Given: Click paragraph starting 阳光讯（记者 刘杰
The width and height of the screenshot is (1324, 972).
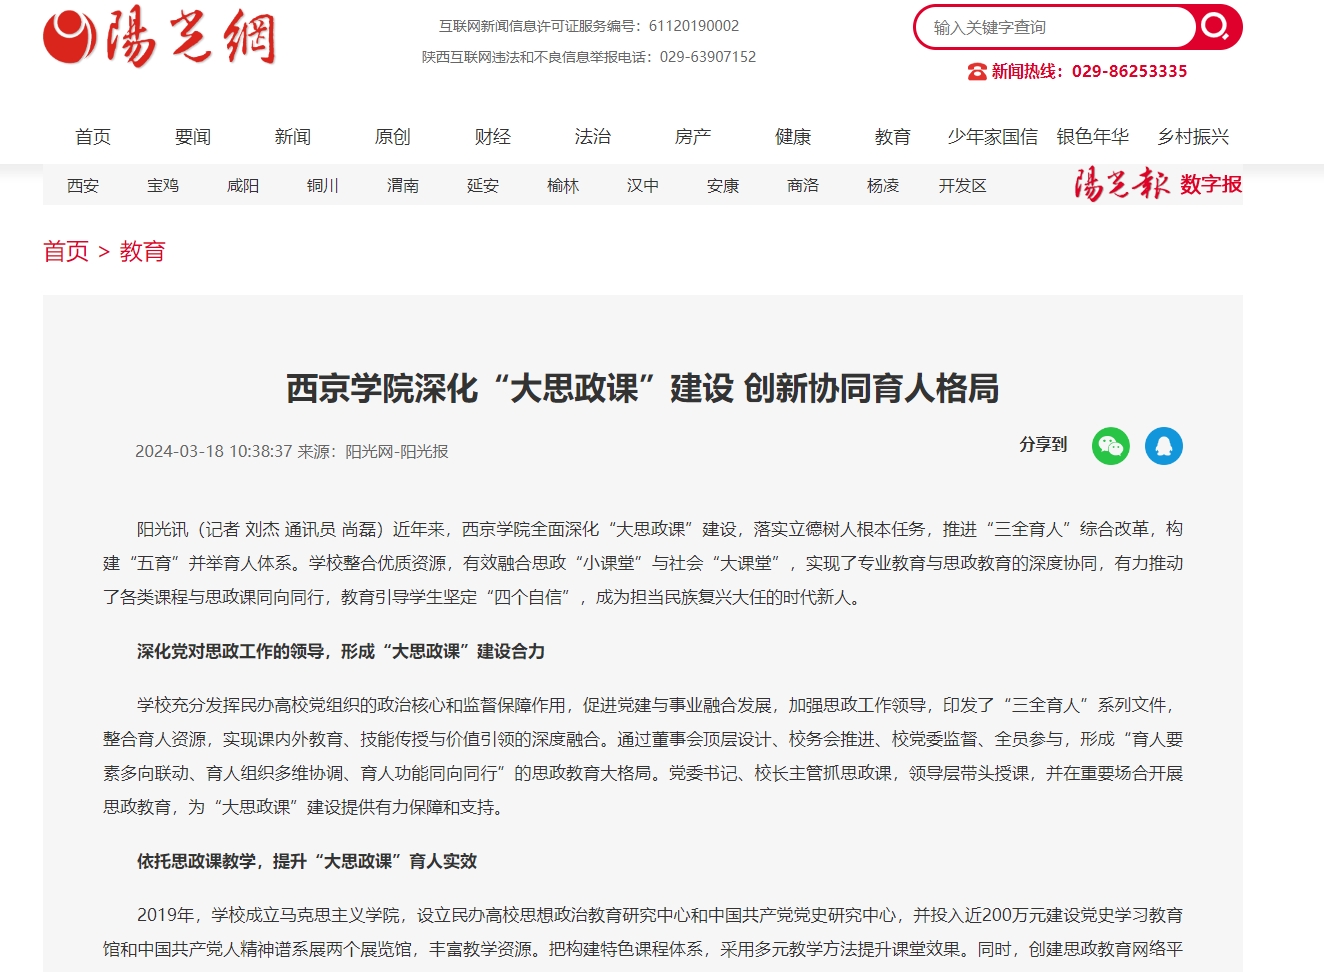Looking at the screenshot, I should coord(643,563).
